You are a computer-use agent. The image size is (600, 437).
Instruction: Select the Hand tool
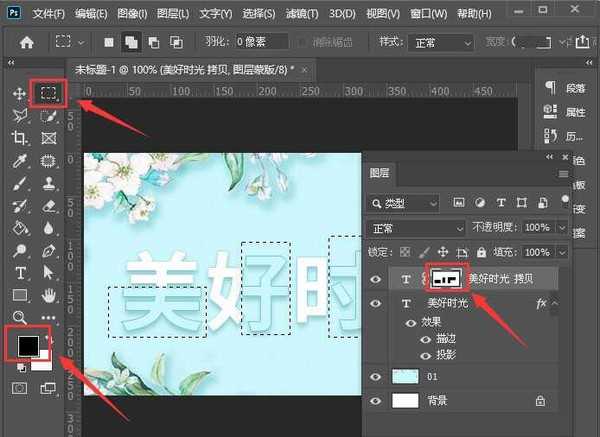[x=48, y=295]
